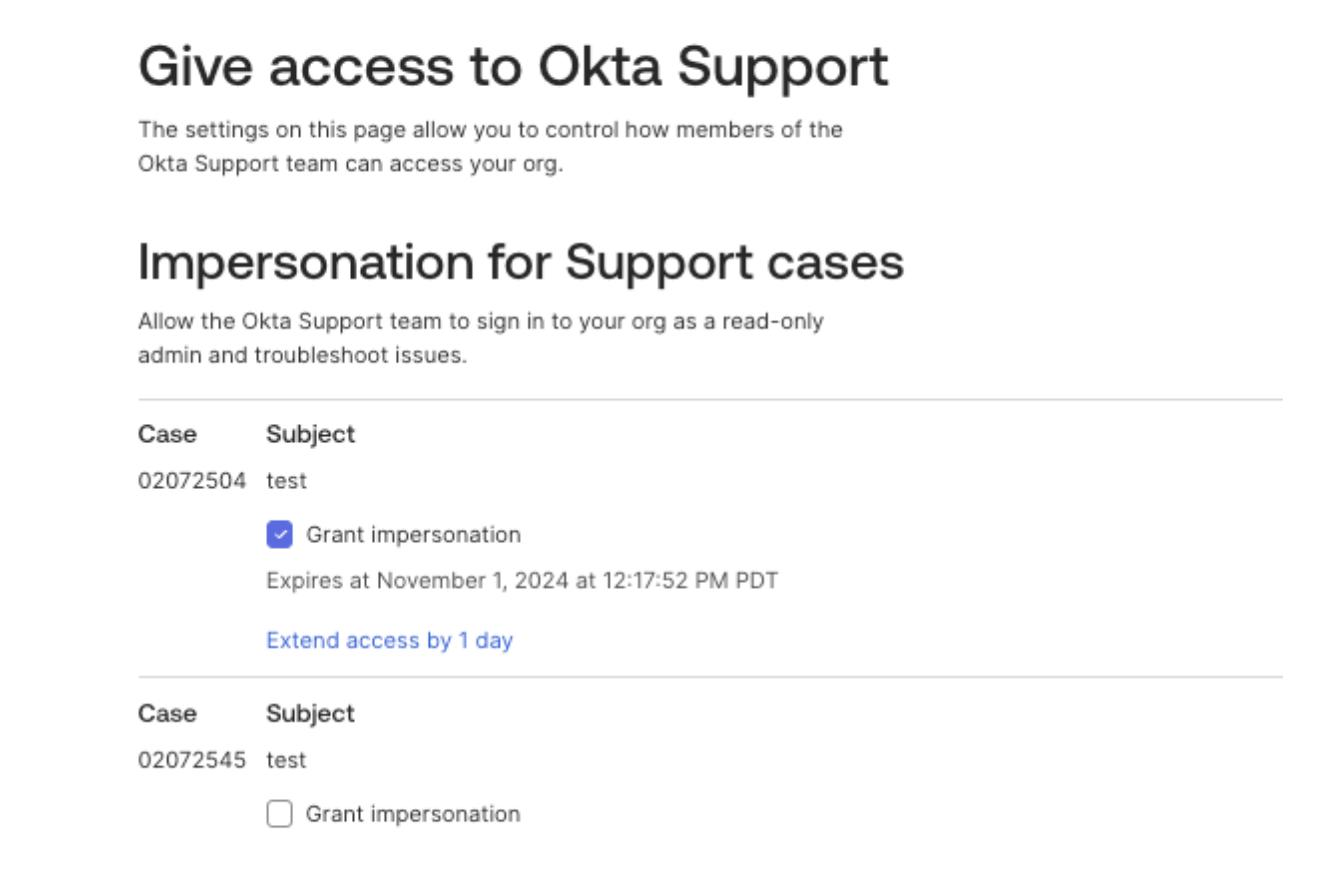Viewport: 1342px width, 880px height.
Task: Click the Subject column header of the first entry
Action: 311,434
